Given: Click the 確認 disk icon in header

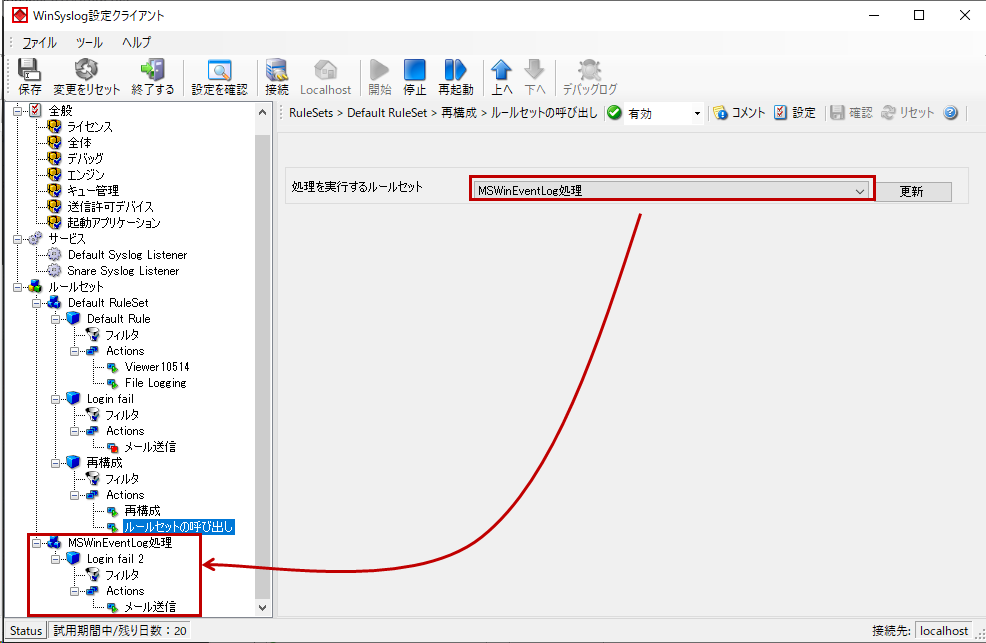Looking at the screenshot, I should pos(837,113).
